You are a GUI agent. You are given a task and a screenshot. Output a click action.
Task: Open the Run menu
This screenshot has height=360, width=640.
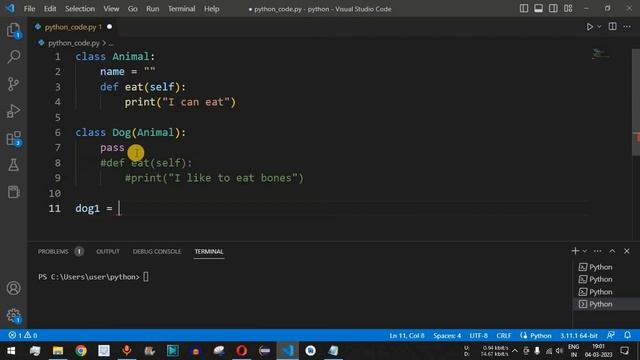[153, 9]
